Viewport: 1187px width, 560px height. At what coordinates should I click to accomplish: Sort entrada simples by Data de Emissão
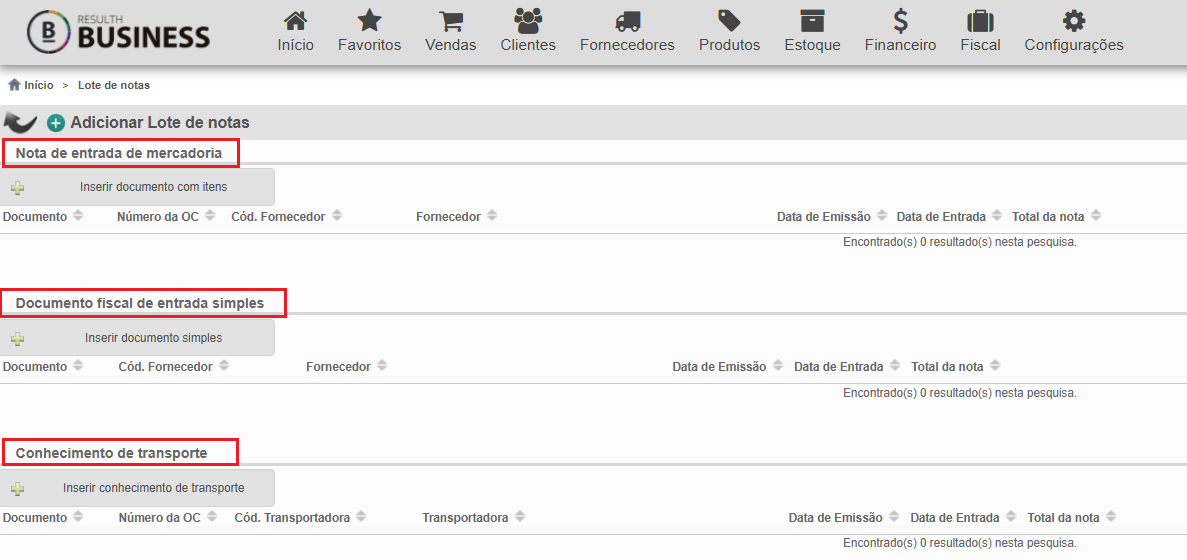point(727,366)
